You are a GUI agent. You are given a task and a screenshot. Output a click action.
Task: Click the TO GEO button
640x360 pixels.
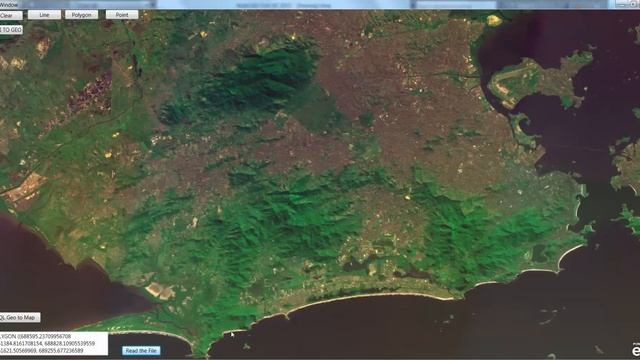(11, 30)
